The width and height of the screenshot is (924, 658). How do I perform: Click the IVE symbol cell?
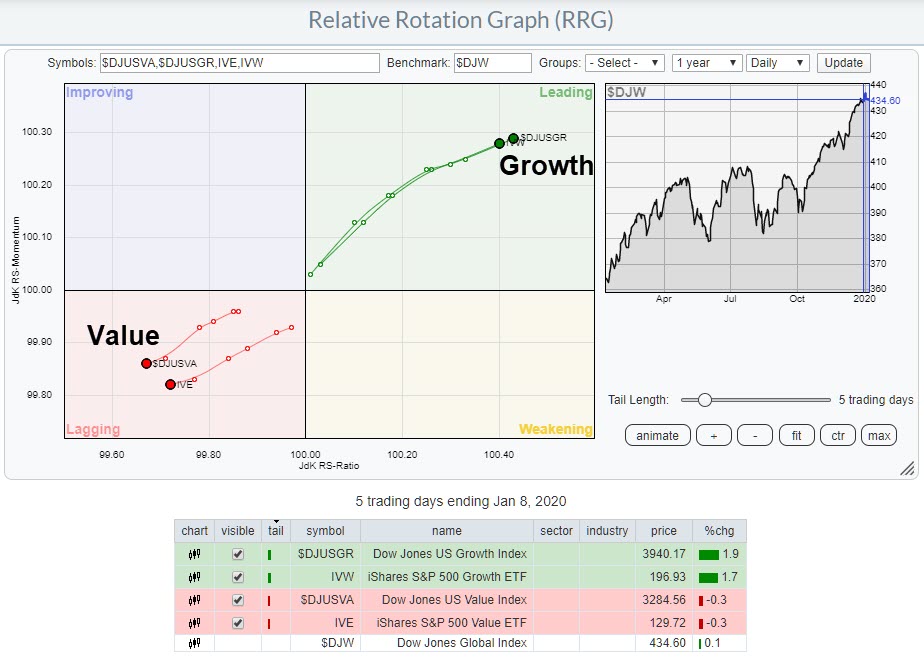pyautogui.click(x=325, y=623)
